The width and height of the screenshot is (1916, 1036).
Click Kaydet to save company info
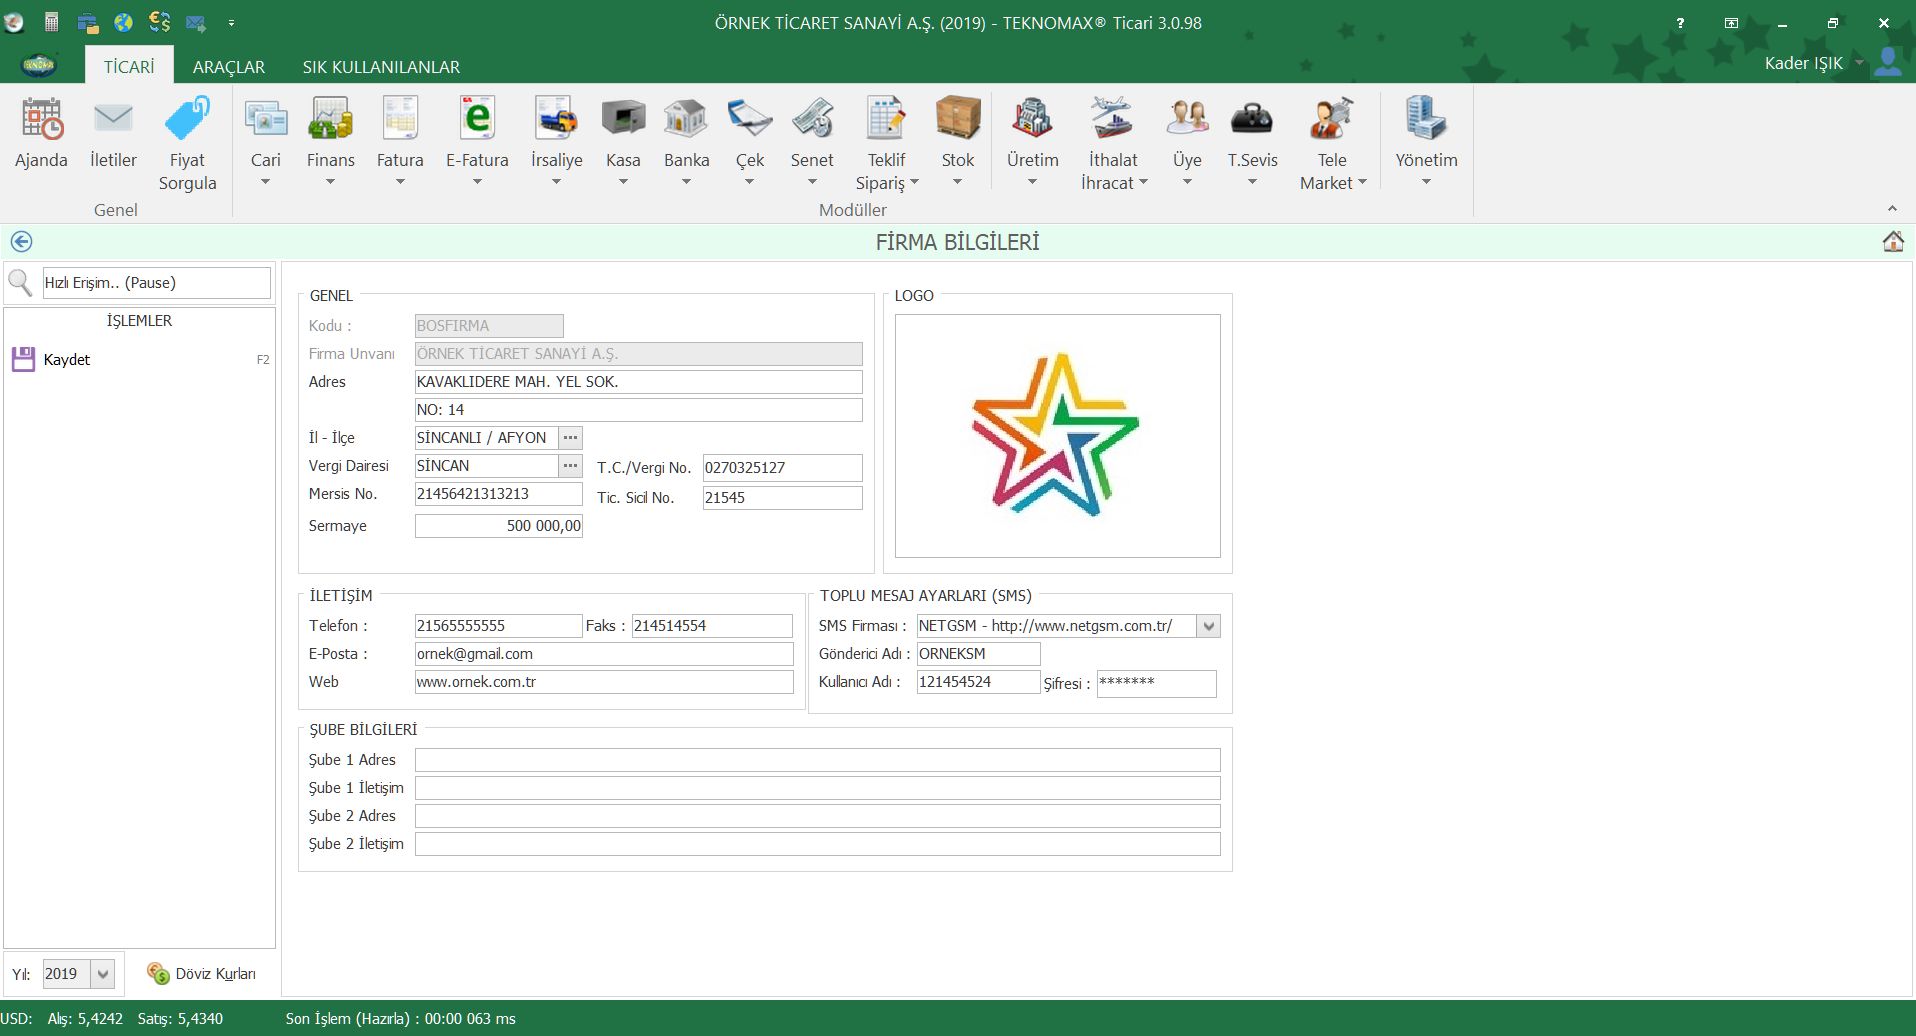pyautogui.click(x=66, y=360)
